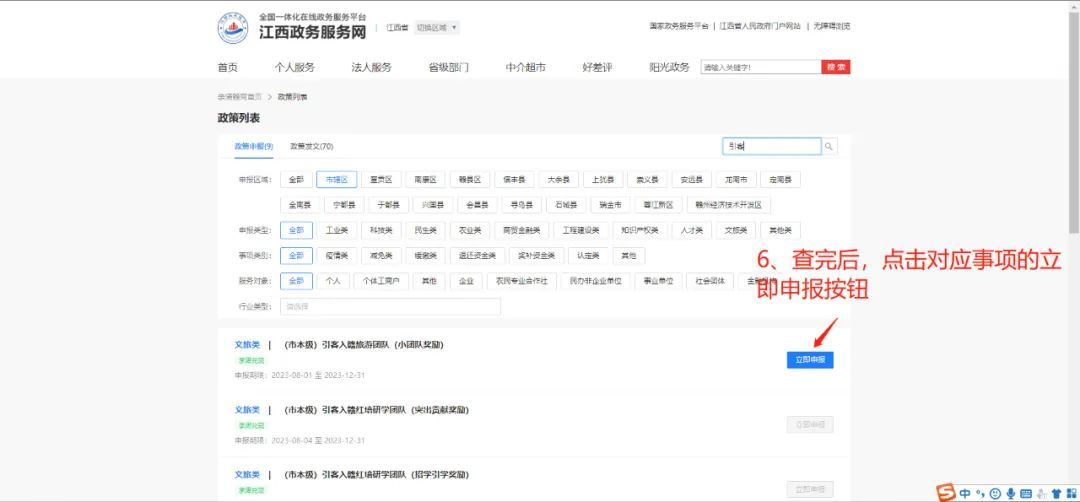This screenshot has width=1080, height=502.
Task: Open the Sogou toolbox grid icon
Action: click(1071, 493)
